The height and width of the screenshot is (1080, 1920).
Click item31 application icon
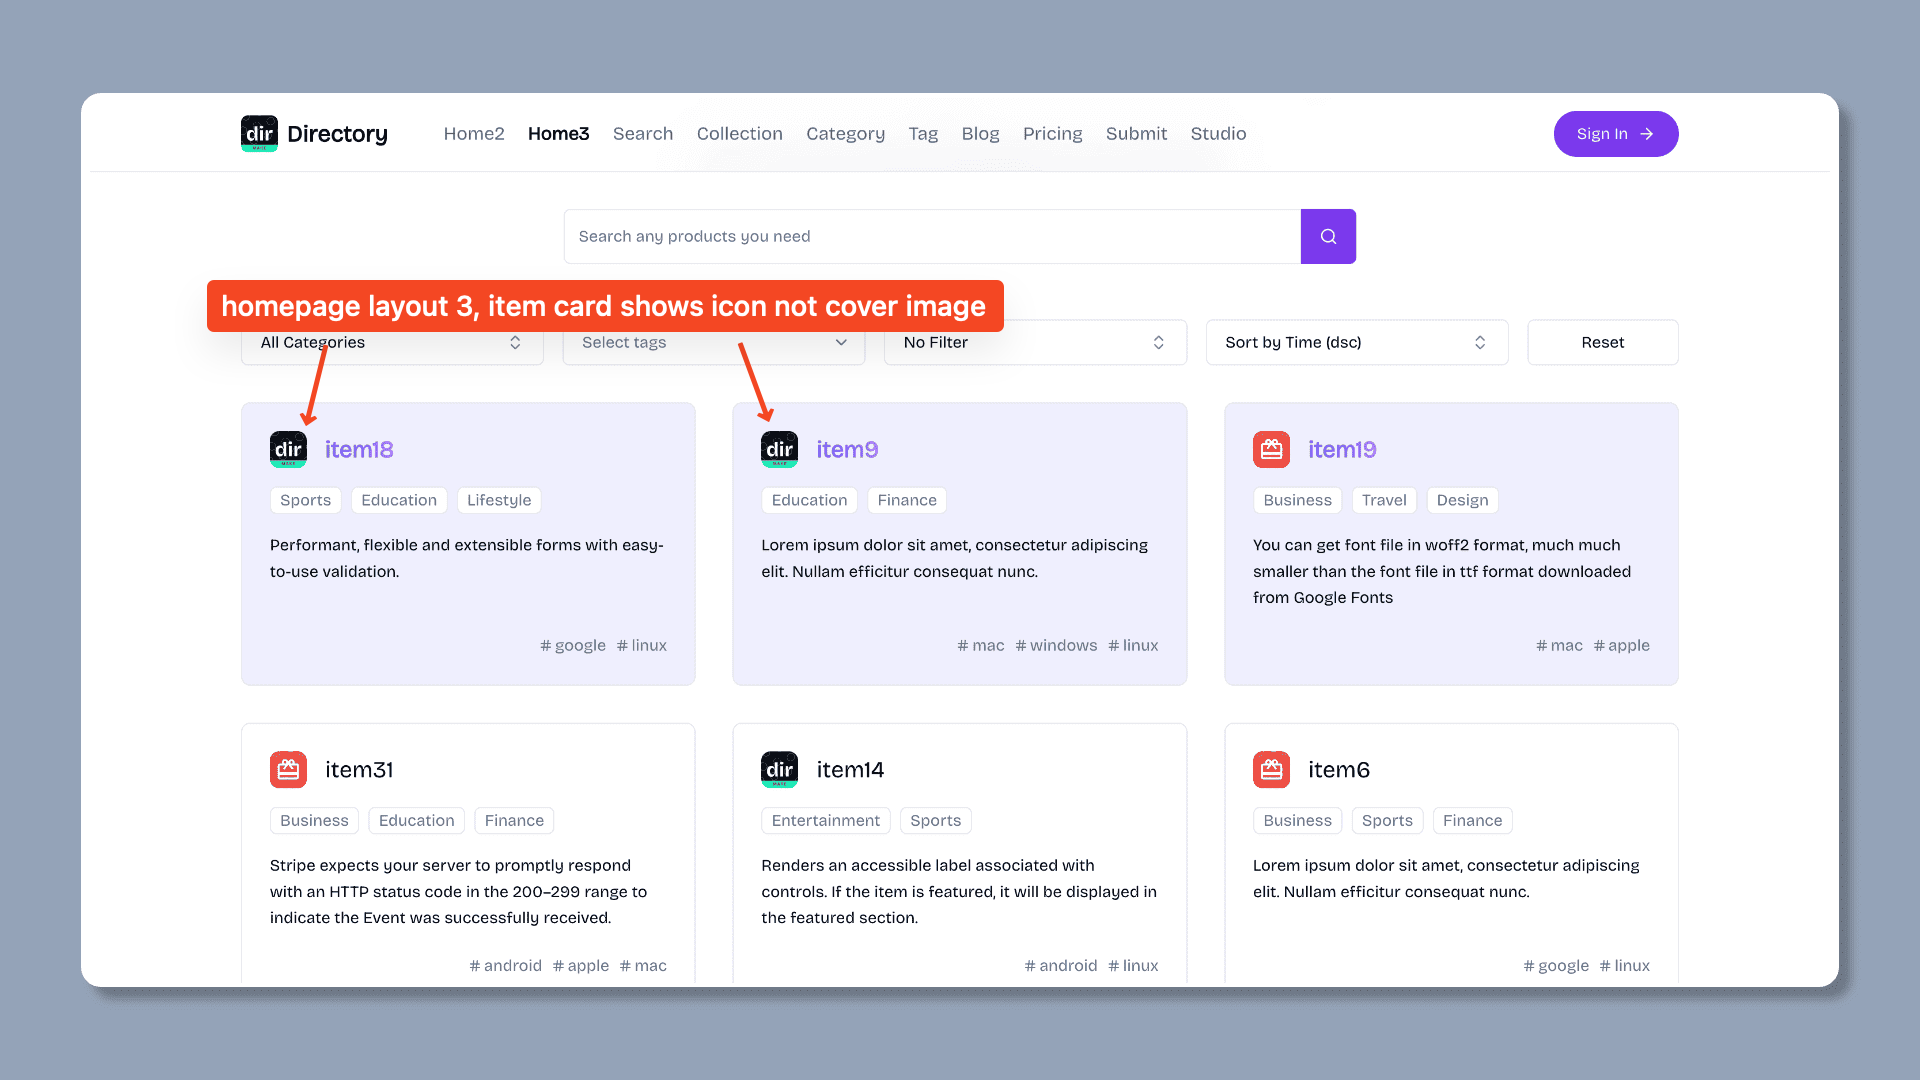point(289,769)
